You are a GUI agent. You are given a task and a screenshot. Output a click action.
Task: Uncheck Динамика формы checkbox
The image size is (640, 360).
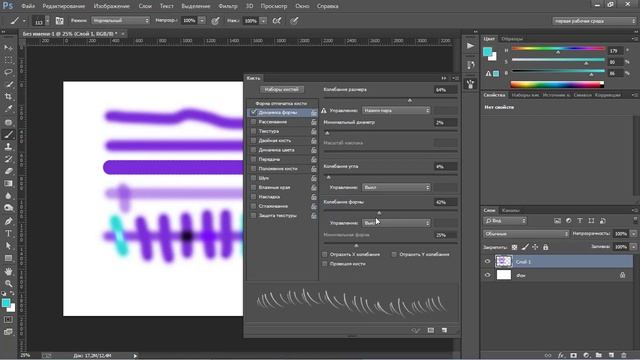(x=253, y=112)
